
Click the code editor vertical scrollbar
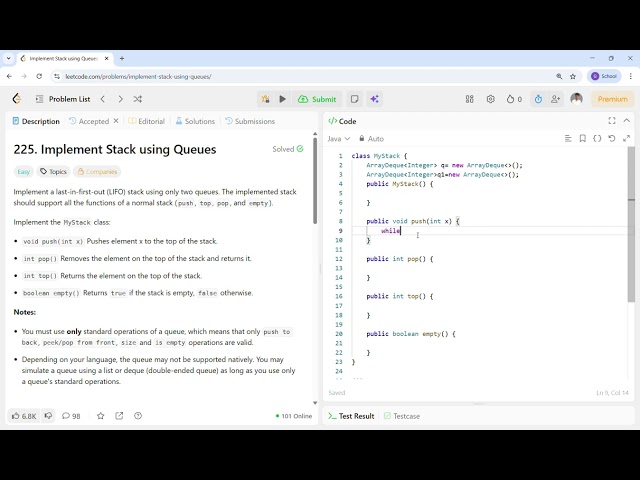click(x=631, y=224)
